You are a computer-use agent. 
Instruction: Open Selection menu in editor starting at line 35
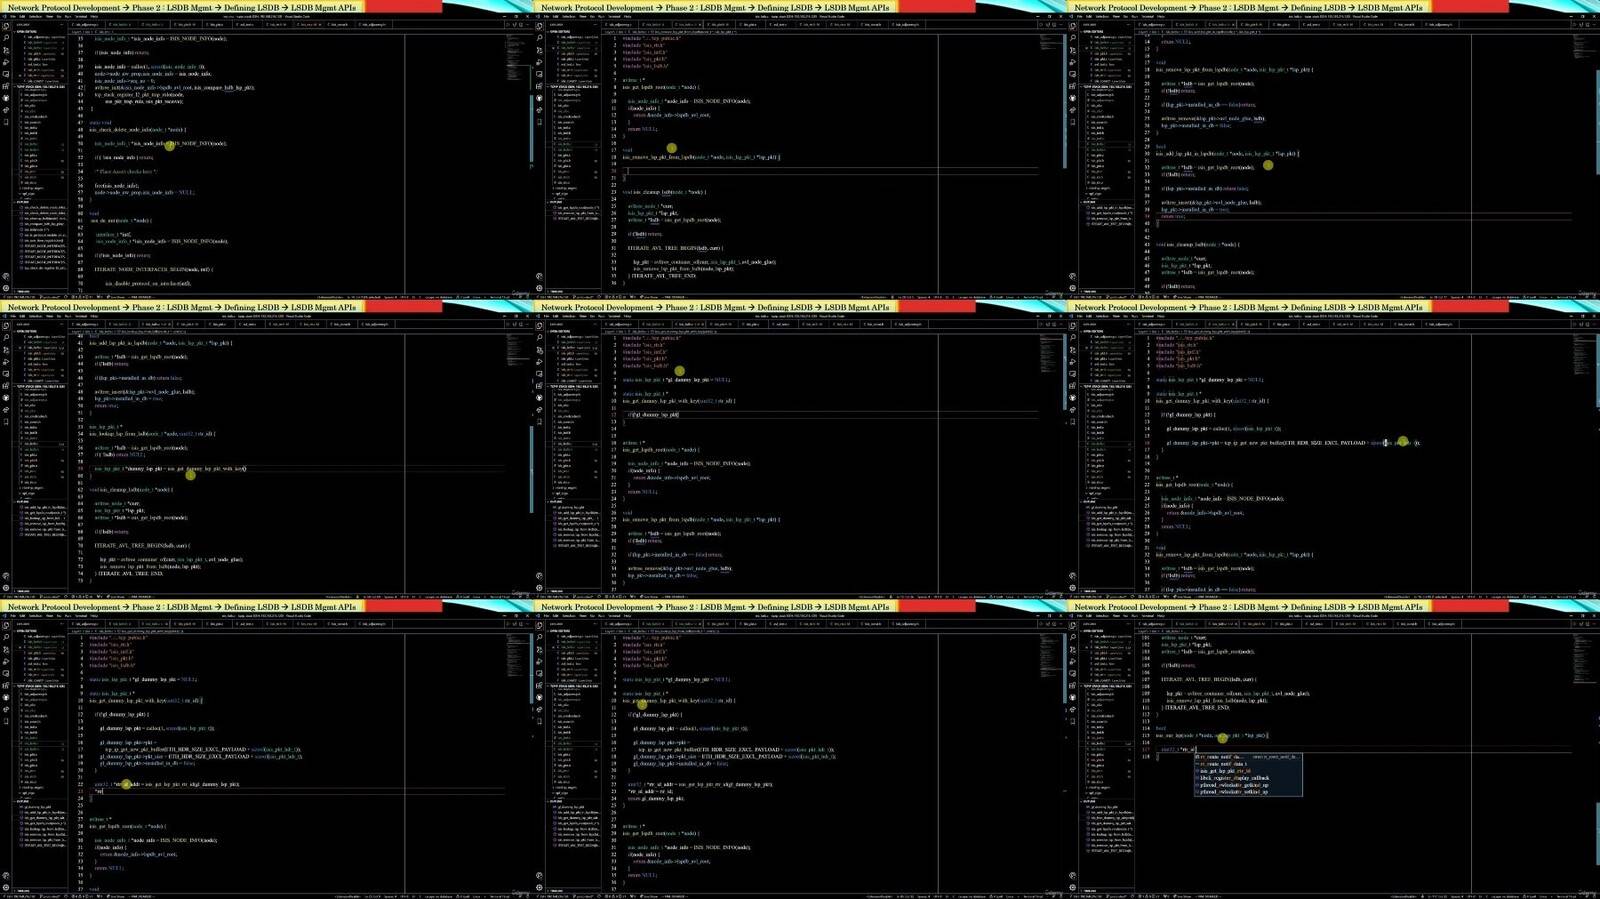(x=35, y=16)
